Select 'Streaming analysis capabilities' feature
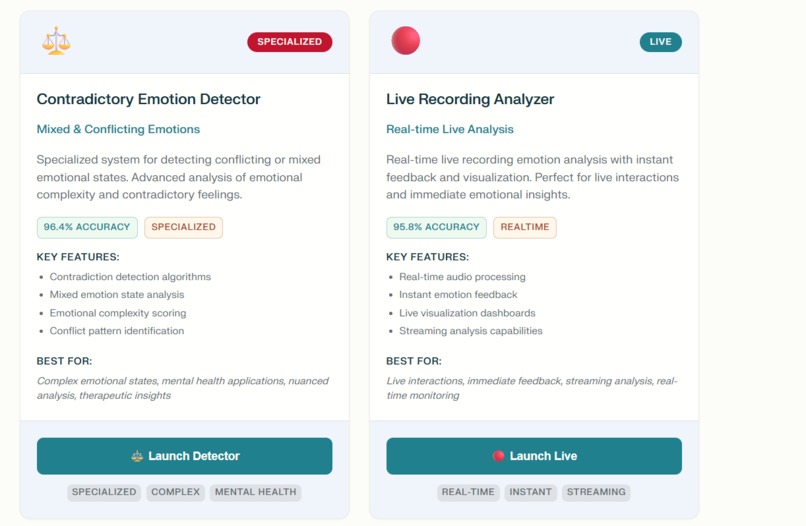Screen dimensions: 806x526 [471, 331]
